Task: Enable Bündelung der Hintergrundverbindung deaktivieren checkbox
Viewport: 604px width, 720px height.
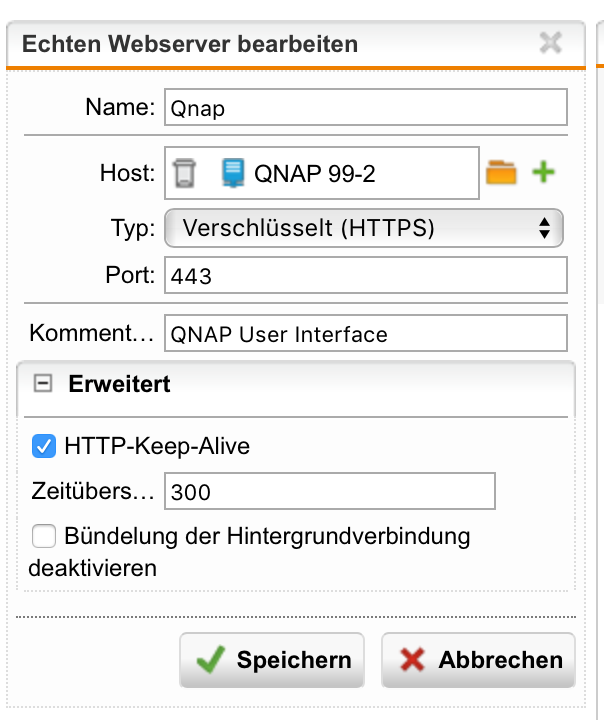Action: (44, 537)
